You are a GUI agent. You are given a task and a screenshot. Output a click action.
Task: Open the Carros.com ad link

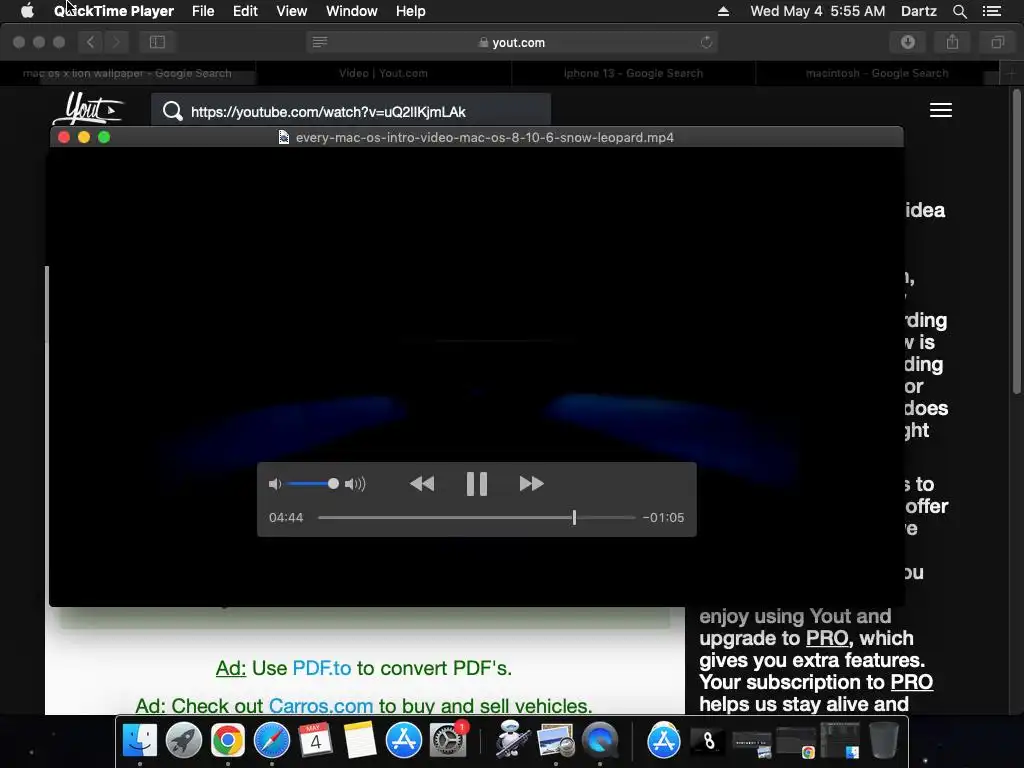click(x=321, y=706)
